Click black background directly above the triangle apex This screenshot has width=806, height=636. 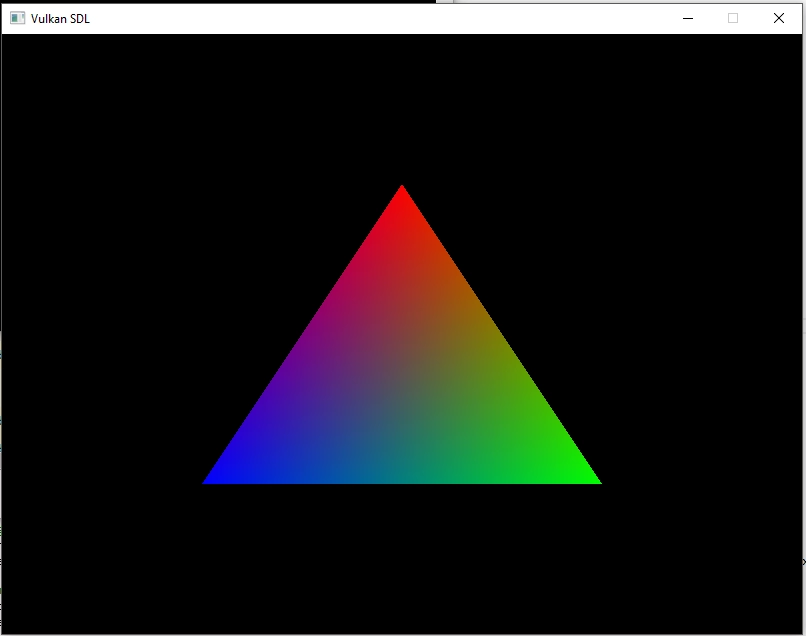click(402, 110)
